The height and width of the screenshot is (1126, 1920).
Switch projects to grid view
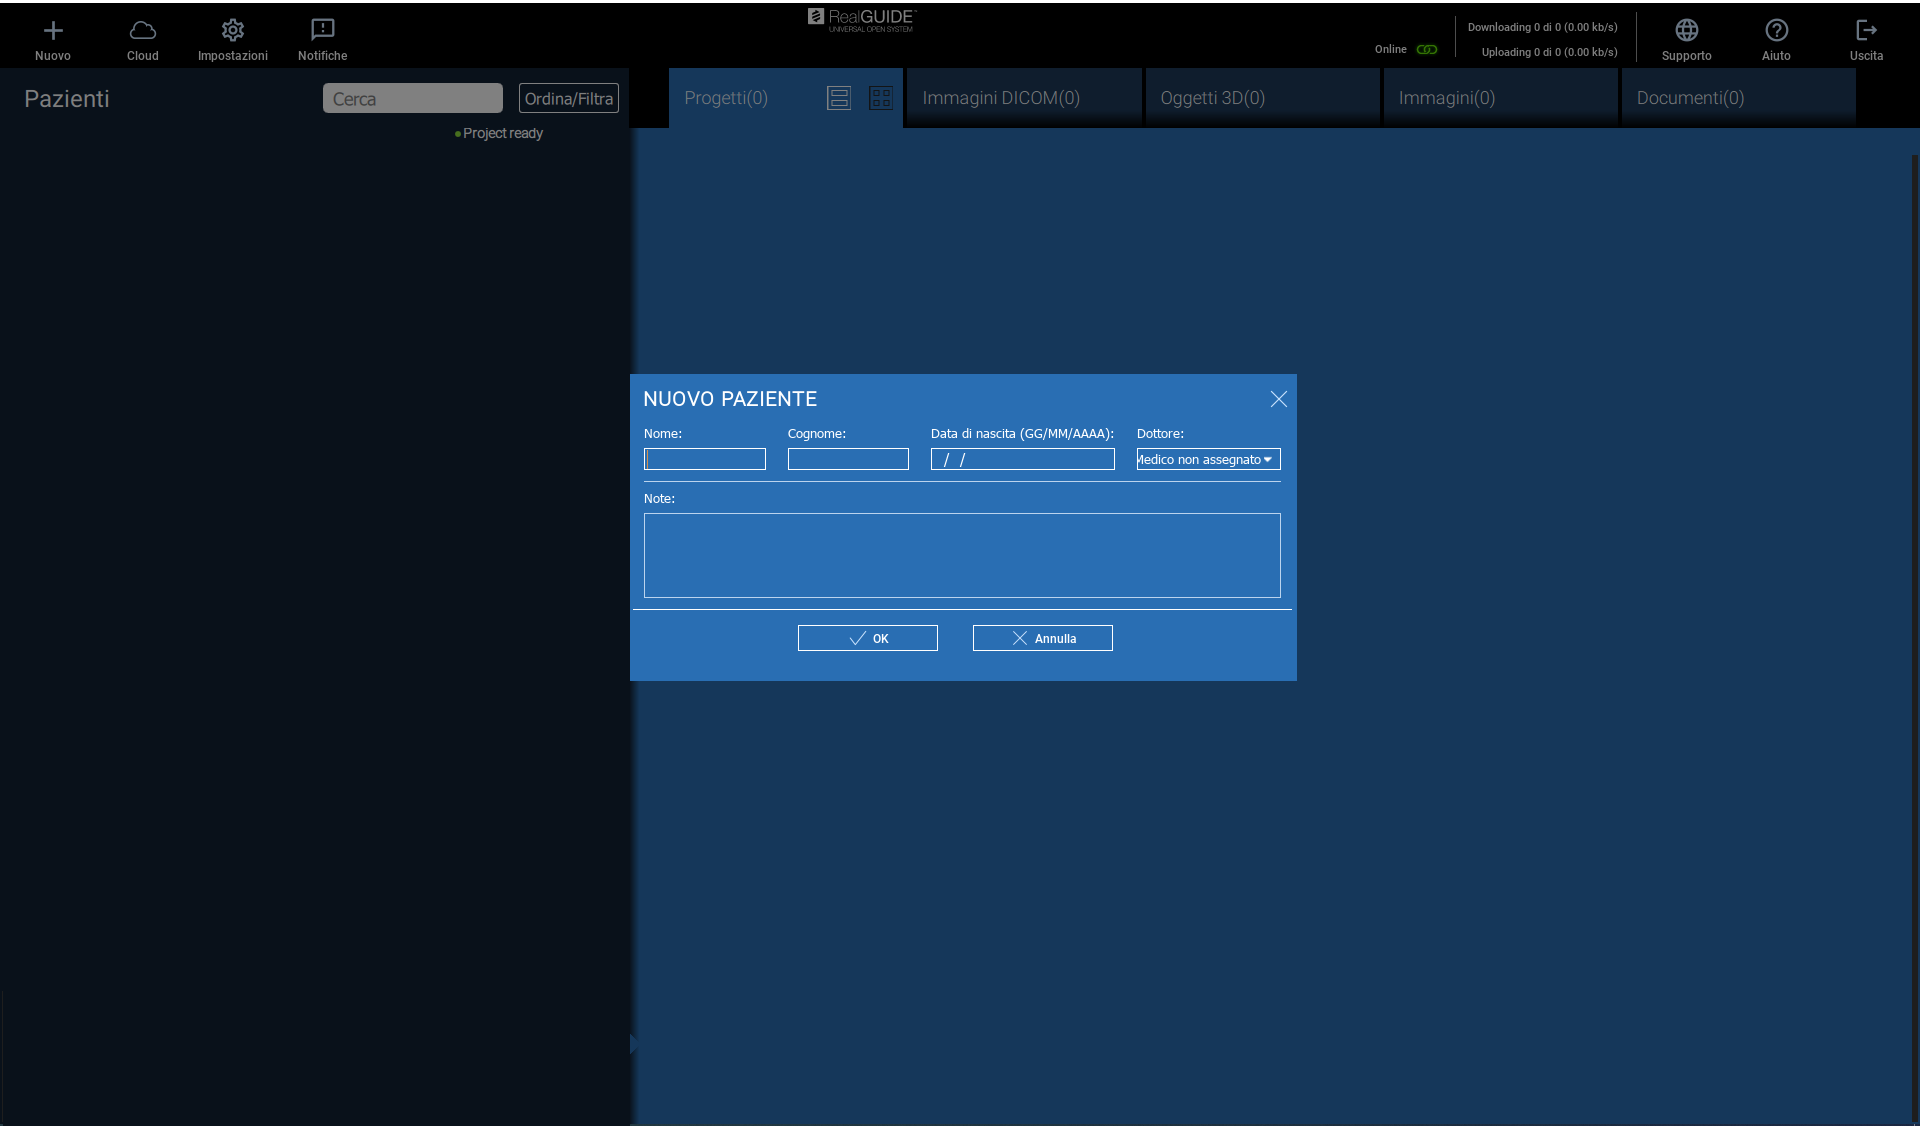(881, 98)
